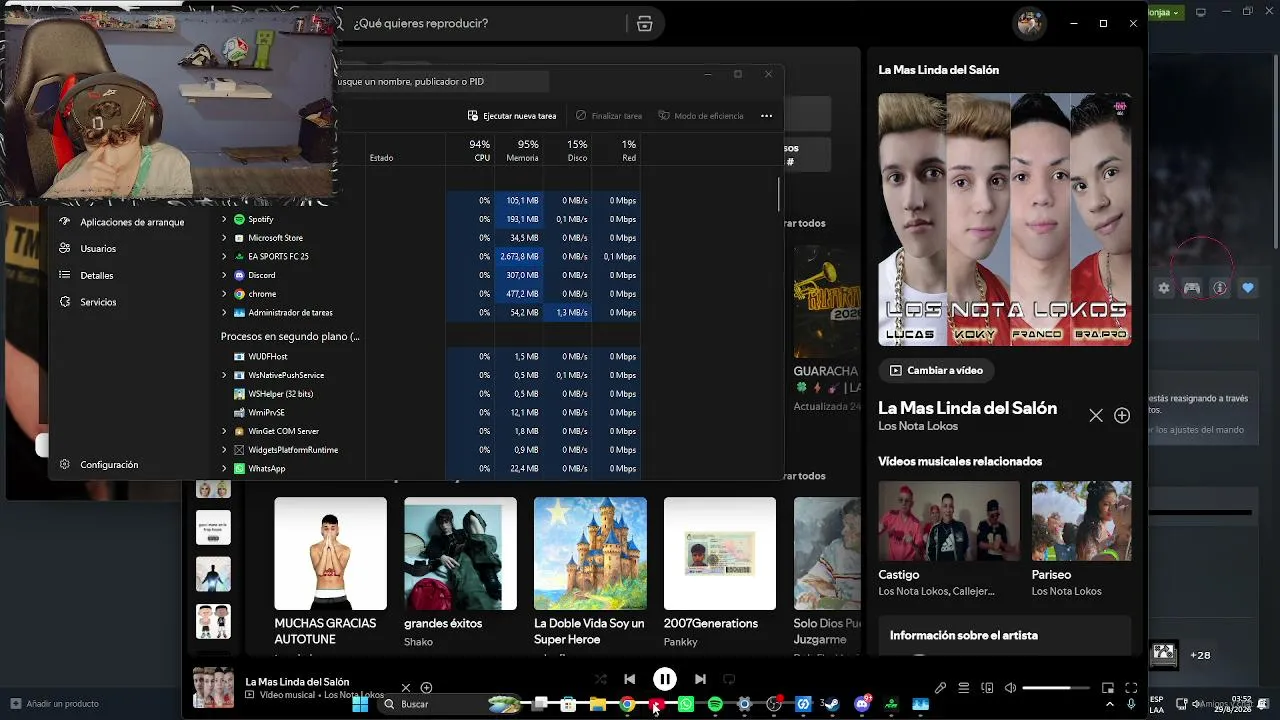The image size is (1280, 720).
Task: Expand the chrome process row
Action: click(224, 294)
